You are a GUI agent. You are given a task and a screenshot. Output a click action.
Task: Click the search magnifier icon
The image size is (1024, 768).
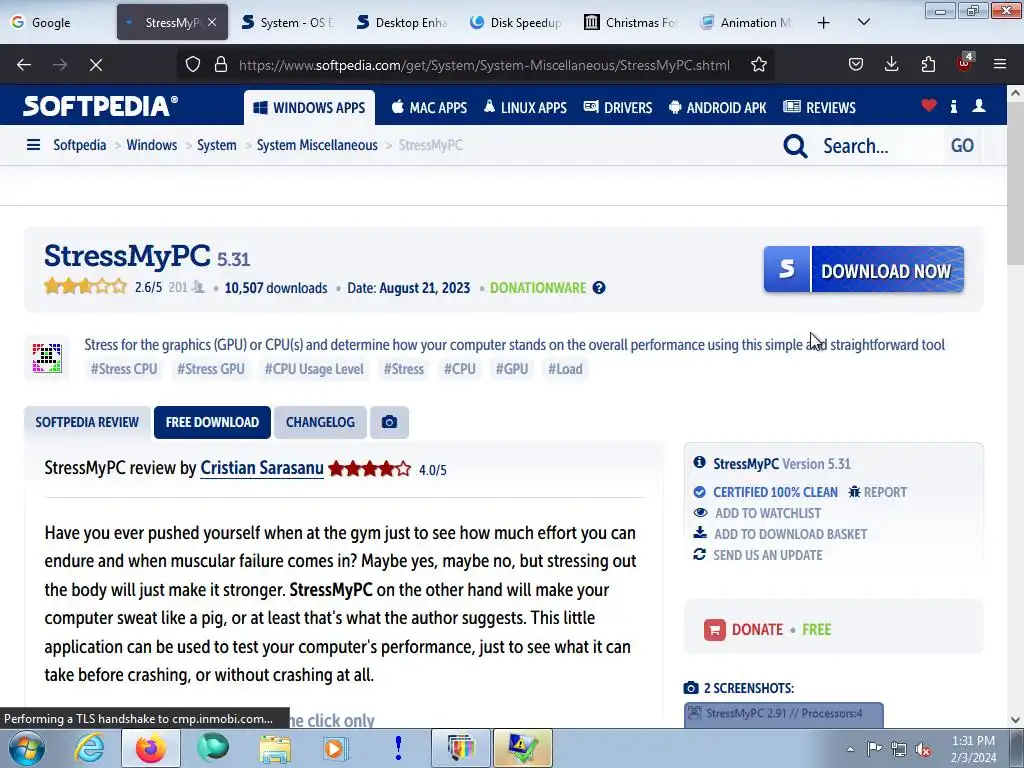(x=795, y=146)
